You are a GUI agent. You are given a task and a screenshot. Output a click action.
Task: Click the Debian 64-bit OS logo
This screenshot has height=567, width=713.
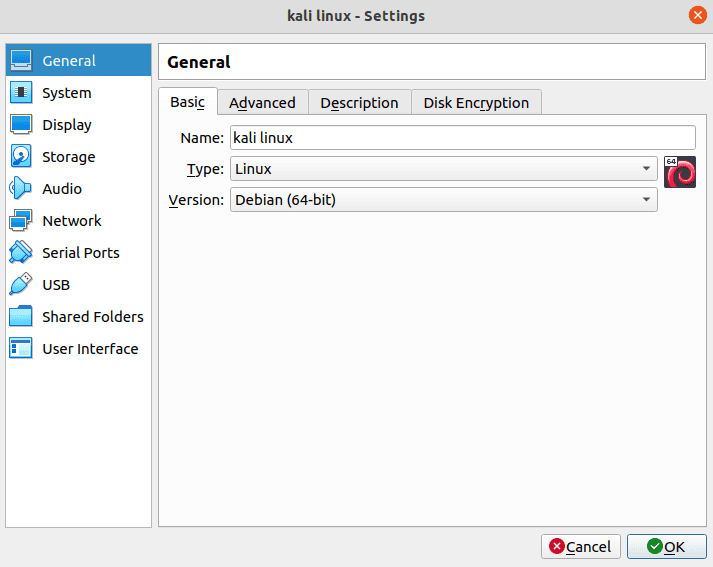679,172
